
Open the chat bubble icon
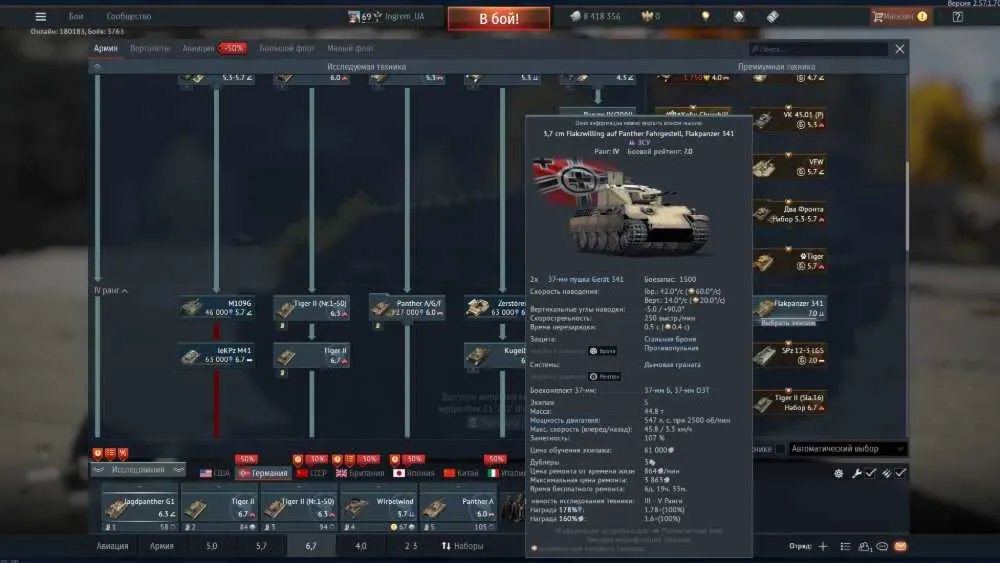(x=882, y=546)
